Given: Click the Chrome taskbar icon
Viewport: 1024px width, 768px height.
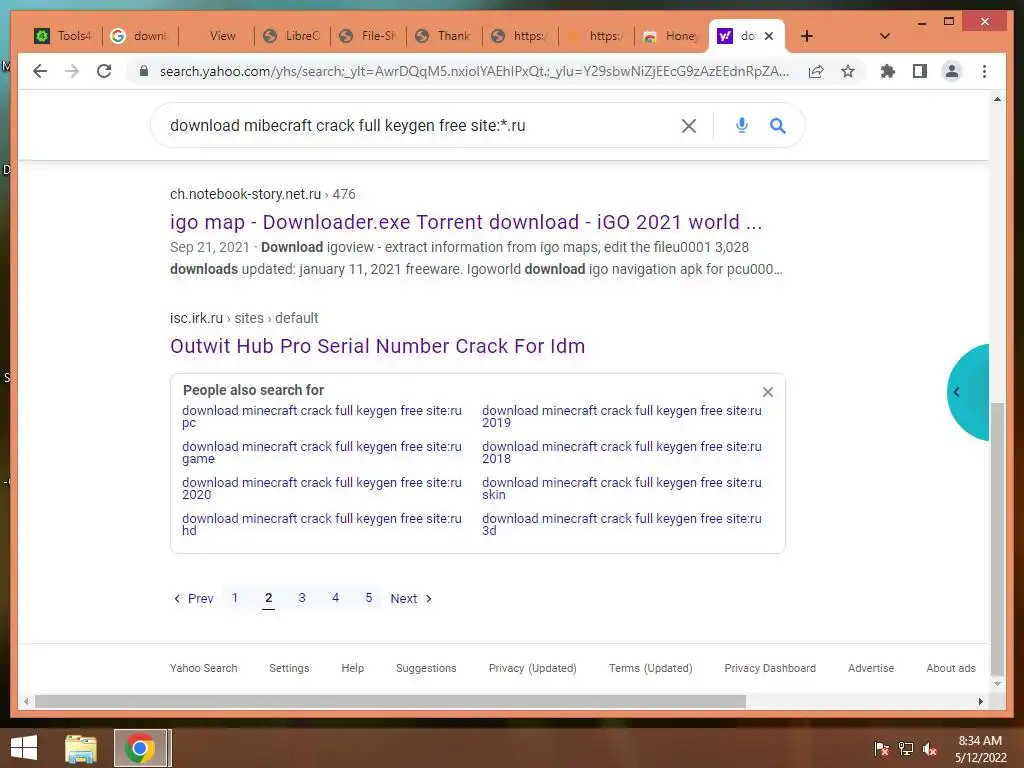Looking at the screenshot, I should click(x=140, y=748).
